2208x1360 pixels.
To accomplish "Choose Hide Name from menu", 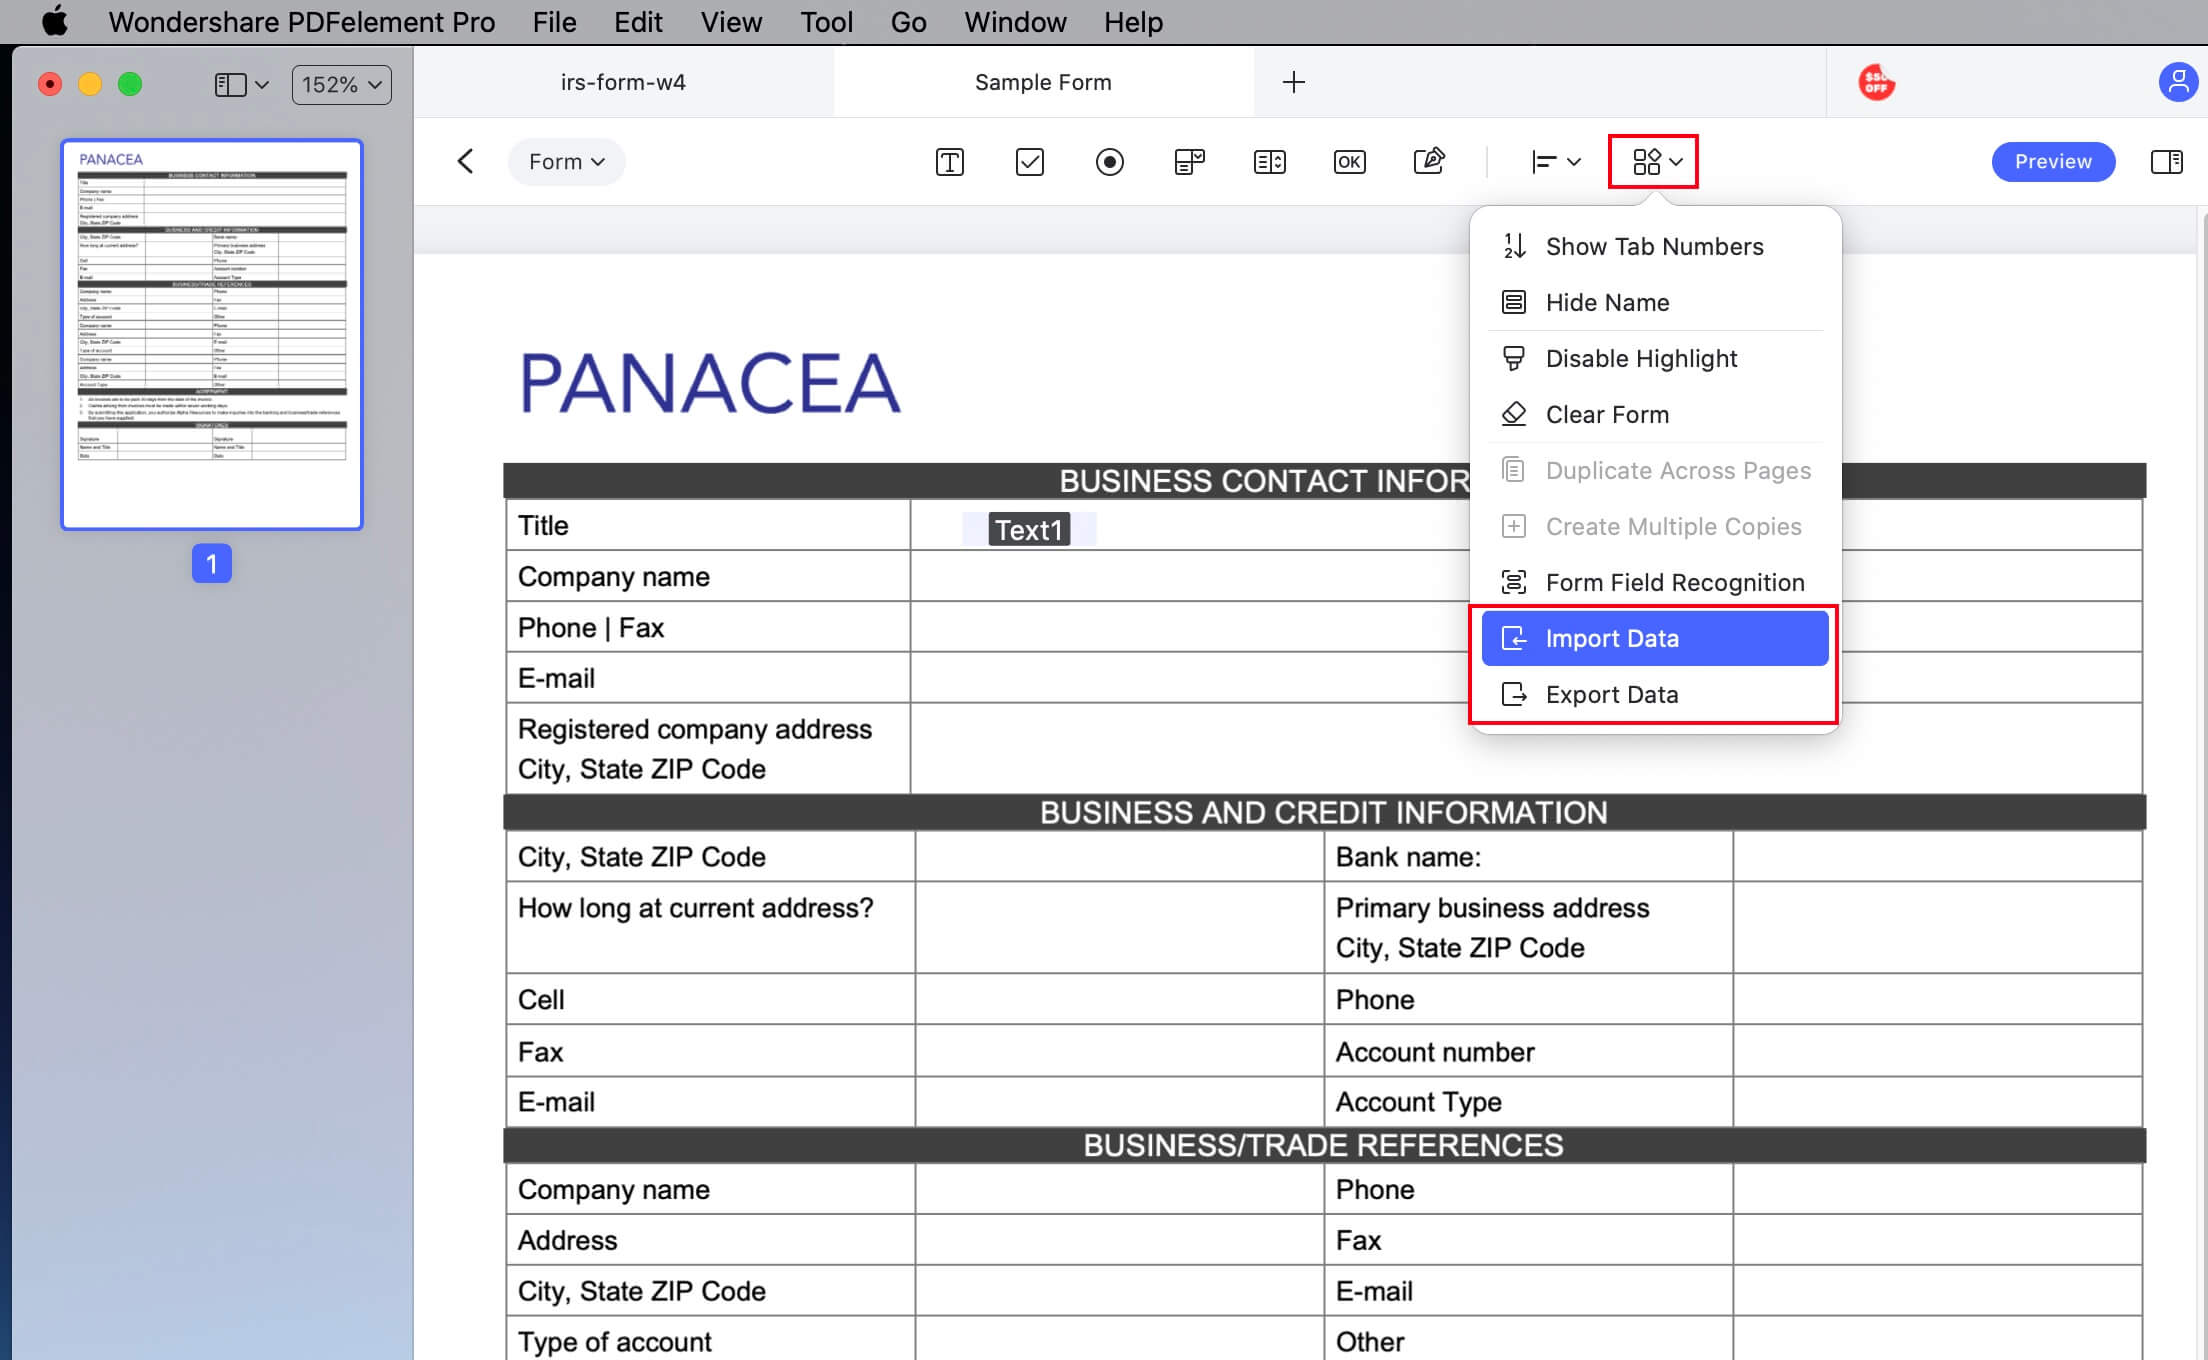I will click(1655, 302).
